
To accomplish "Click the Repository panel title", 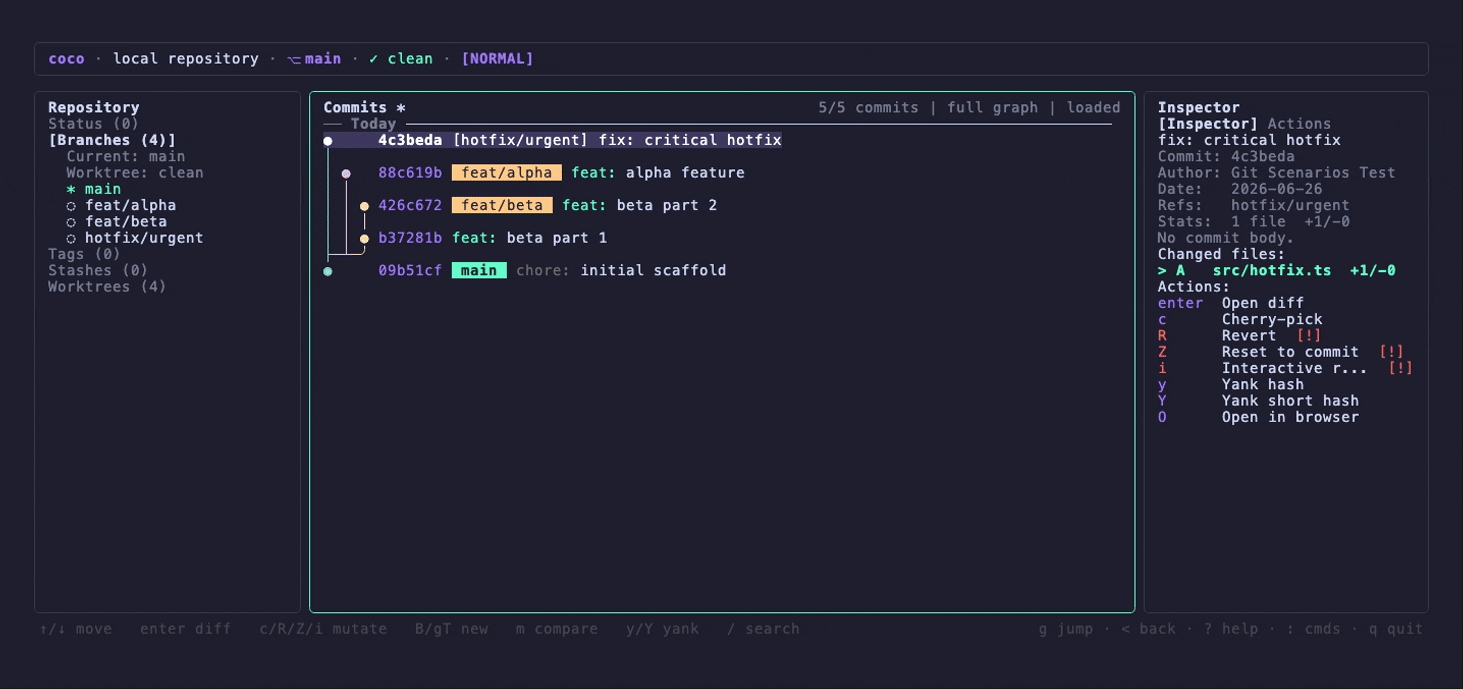I will tap(94, 107).
